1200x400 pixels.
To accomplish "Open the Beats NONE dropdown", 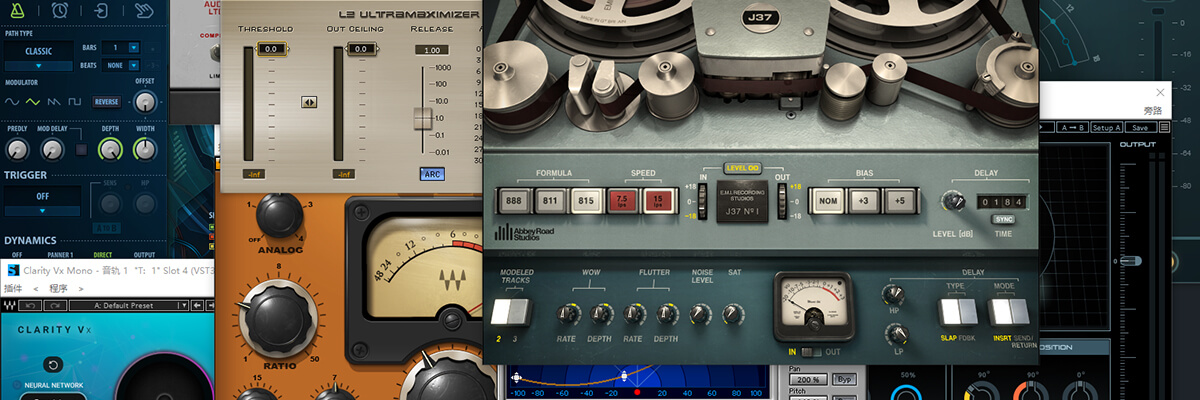I will tap(119, 65).
